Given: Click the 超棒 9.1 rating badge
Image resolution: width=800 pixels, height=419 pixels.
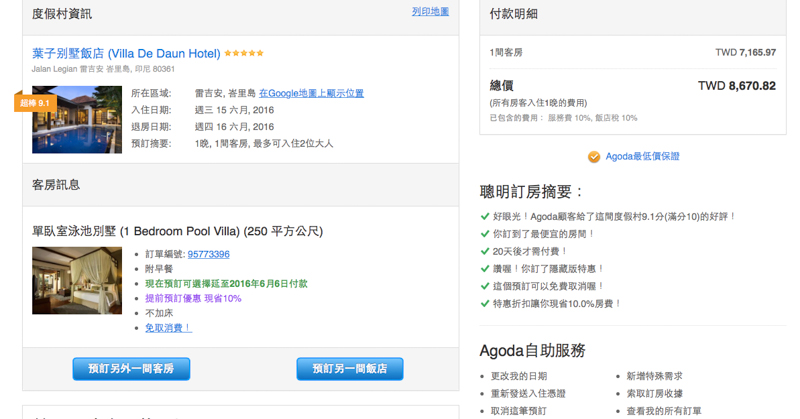Looking at the screenshot, I should tap(35, 103).
